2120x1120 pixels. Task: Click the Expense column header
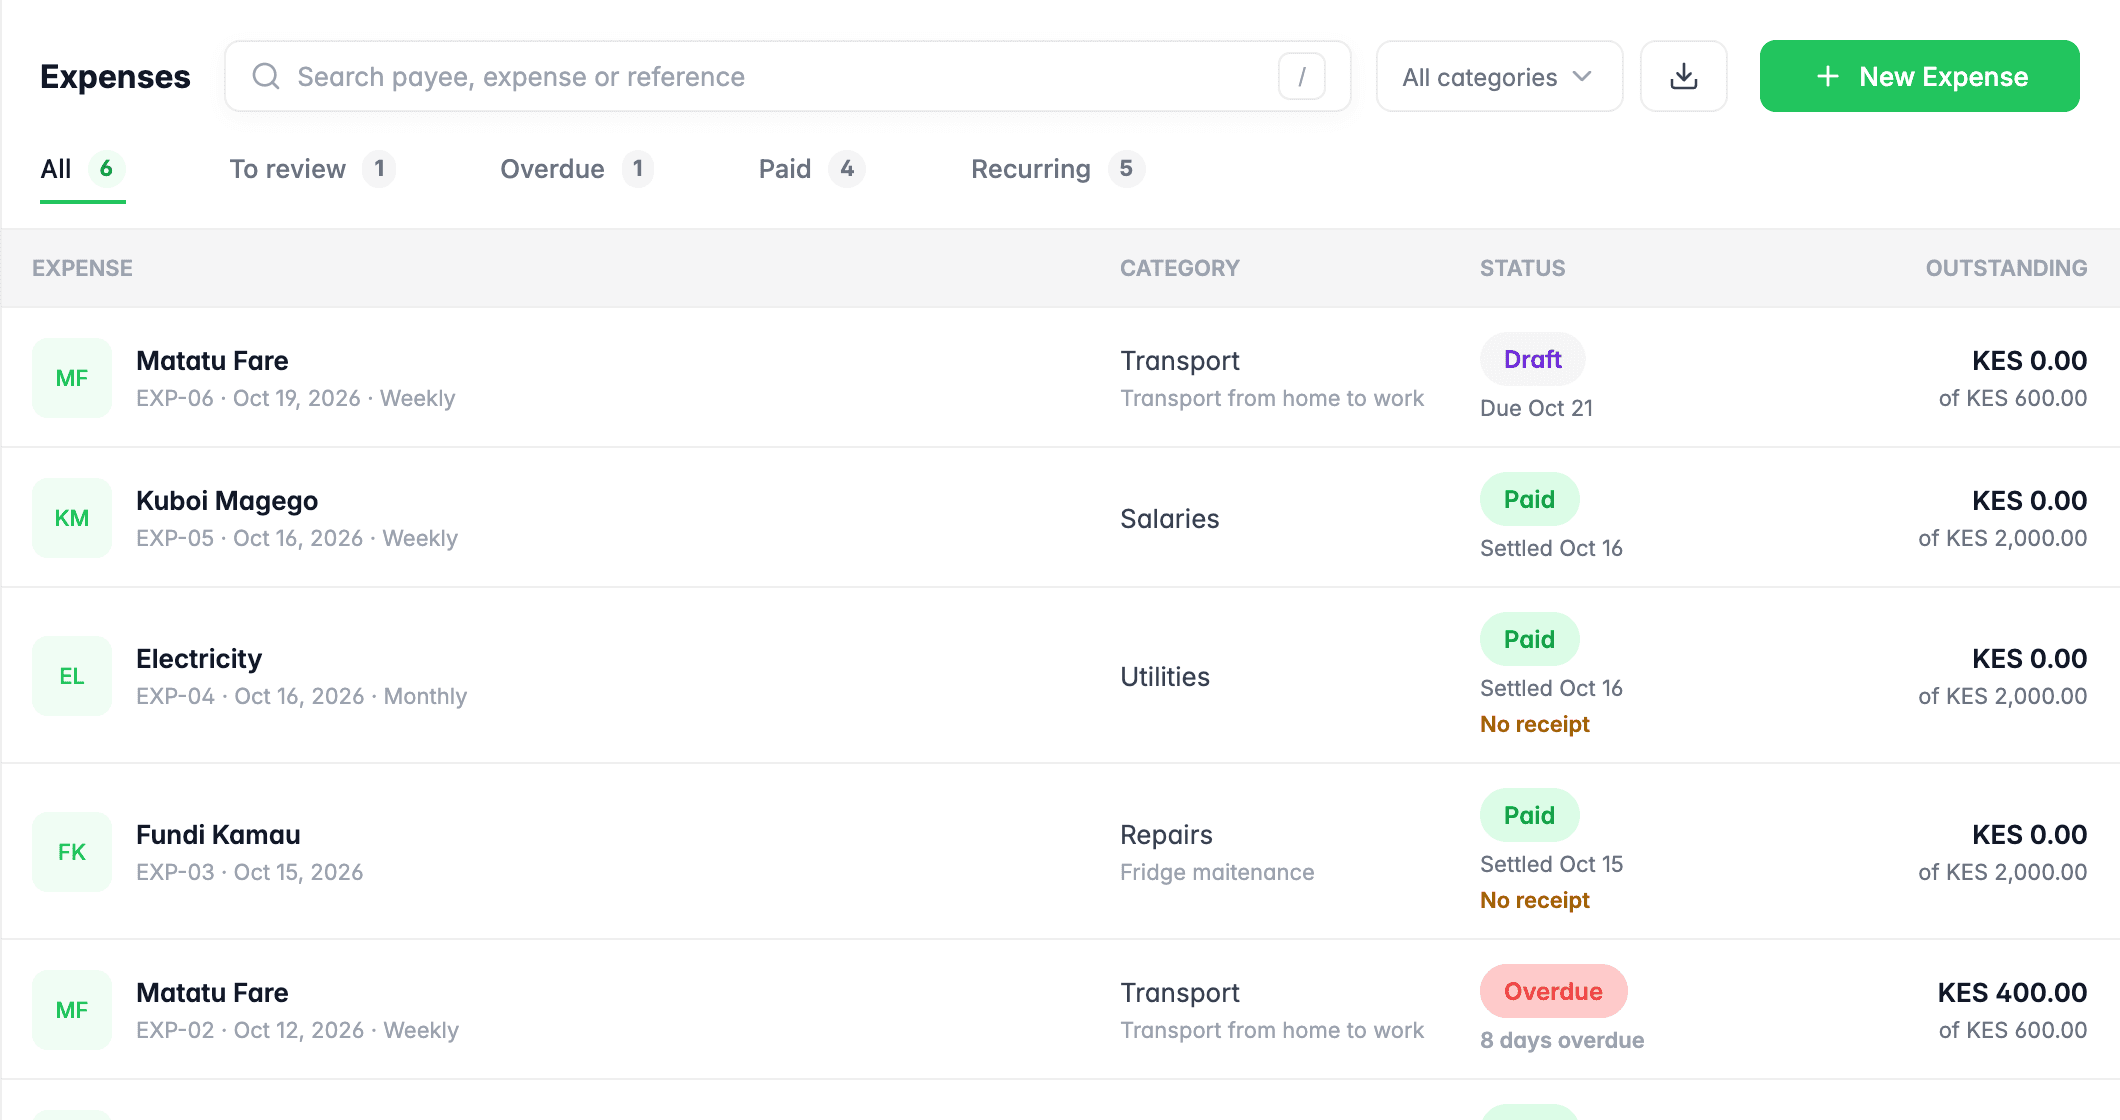(x=82, y=268)
